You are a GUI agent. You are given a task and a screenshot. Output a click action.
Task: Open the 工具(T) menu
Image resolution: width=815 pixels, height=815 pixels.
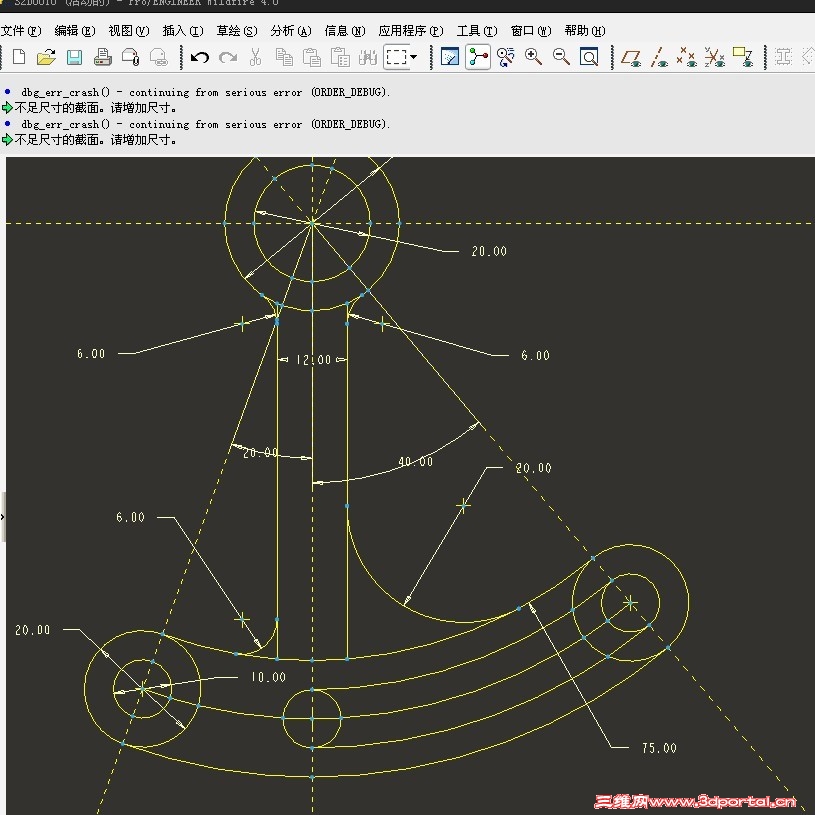(x=477, y=31)
